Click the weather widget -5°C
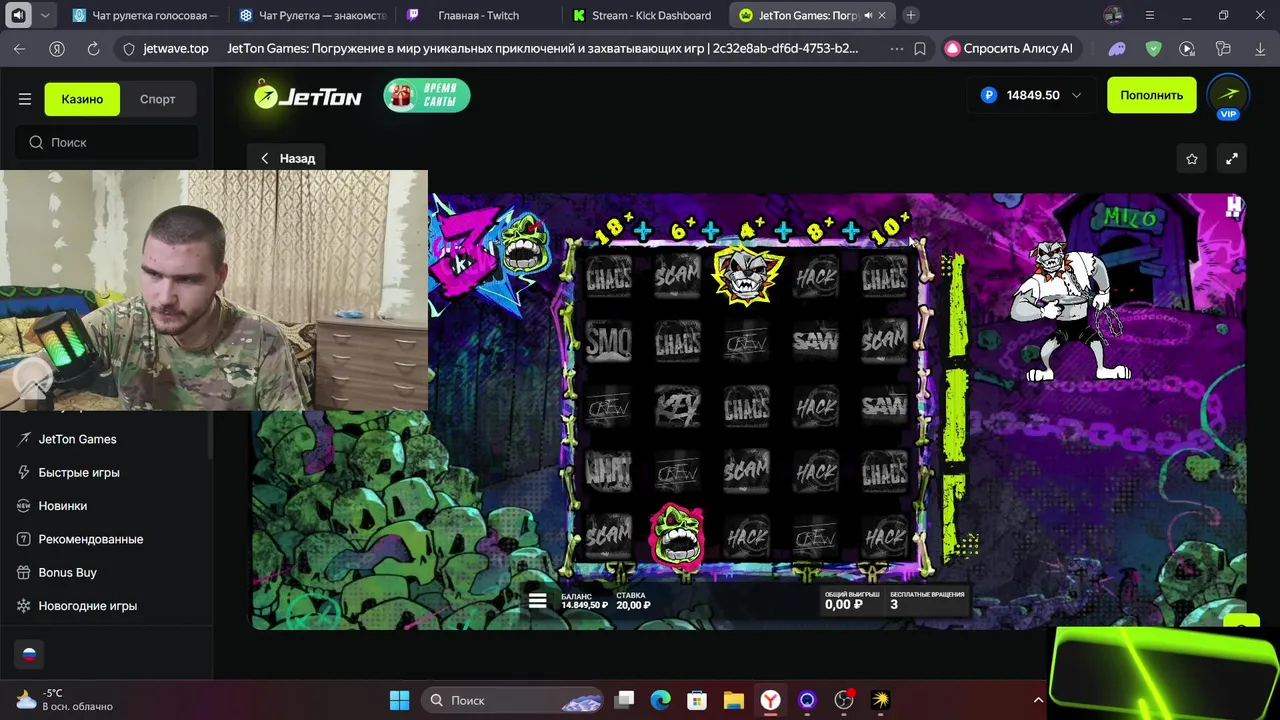 coord(62,700)
